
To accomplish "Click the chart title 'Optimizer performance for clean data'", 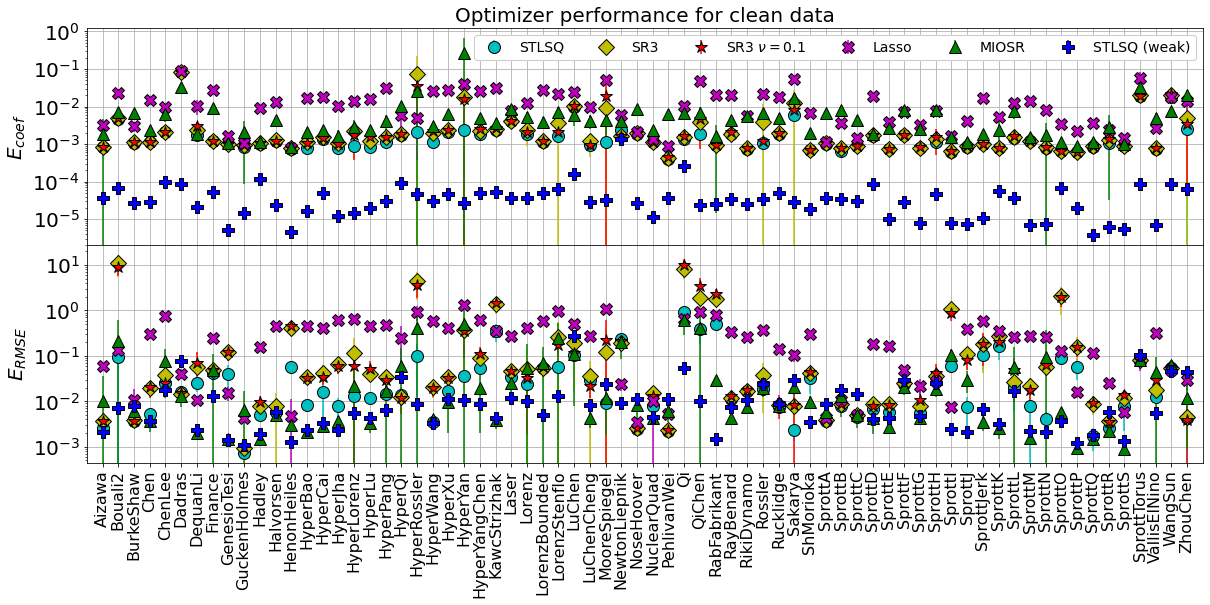I will tap(644, 14).
